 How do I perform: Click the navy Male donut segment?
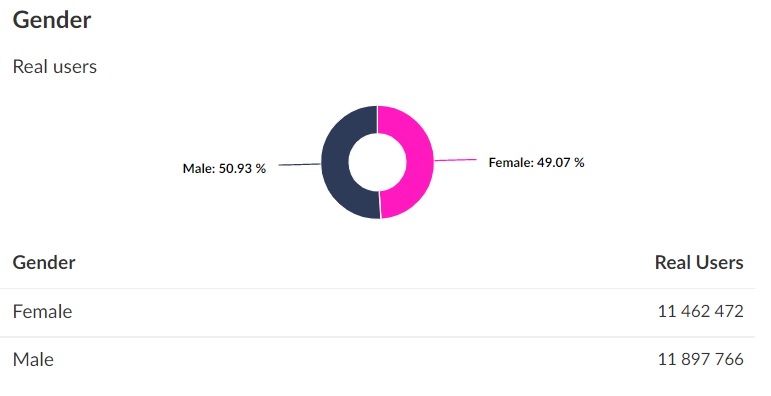[x=335, y=162]
